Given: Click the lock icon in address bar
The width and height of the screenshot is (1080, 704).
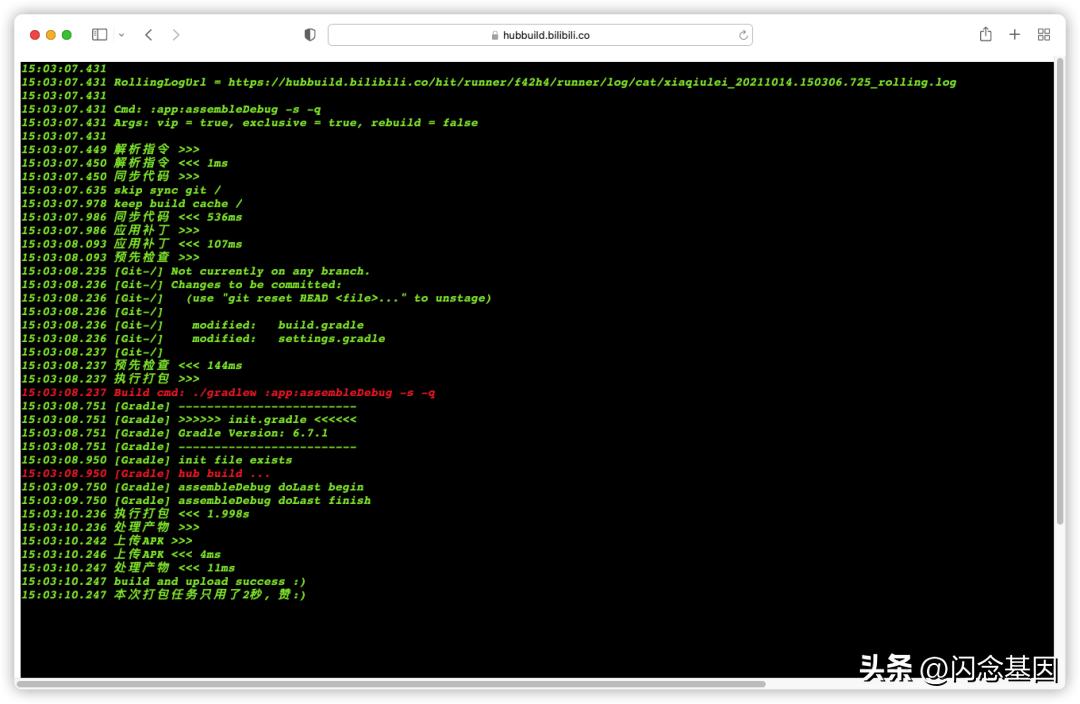Looking at the screenshot, I should tap(494, 35).
